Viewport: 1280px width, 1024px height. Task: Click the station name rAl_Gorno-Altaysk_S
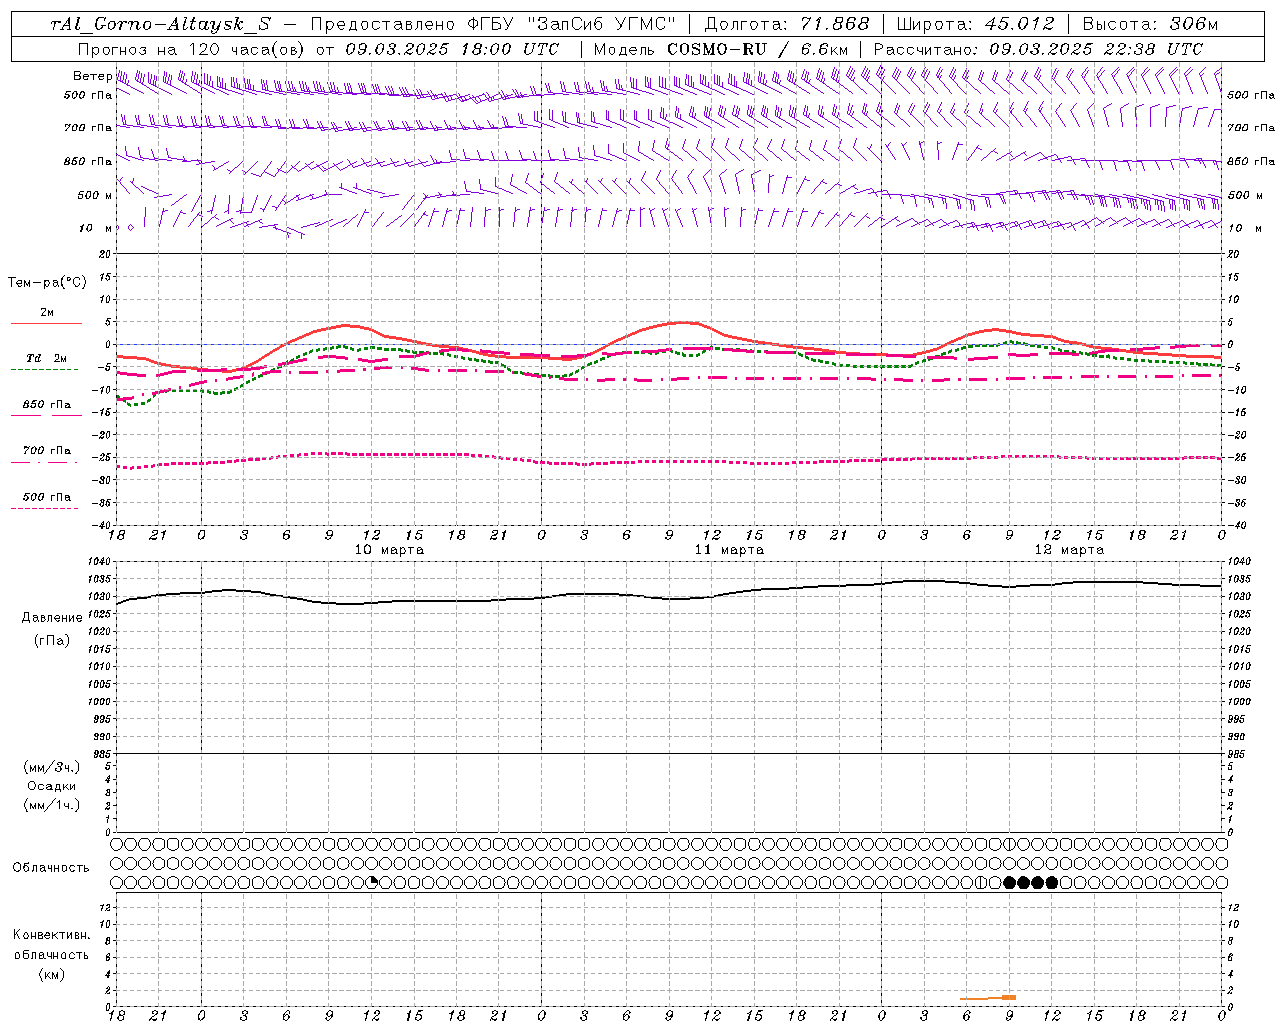tap(160, 24)
